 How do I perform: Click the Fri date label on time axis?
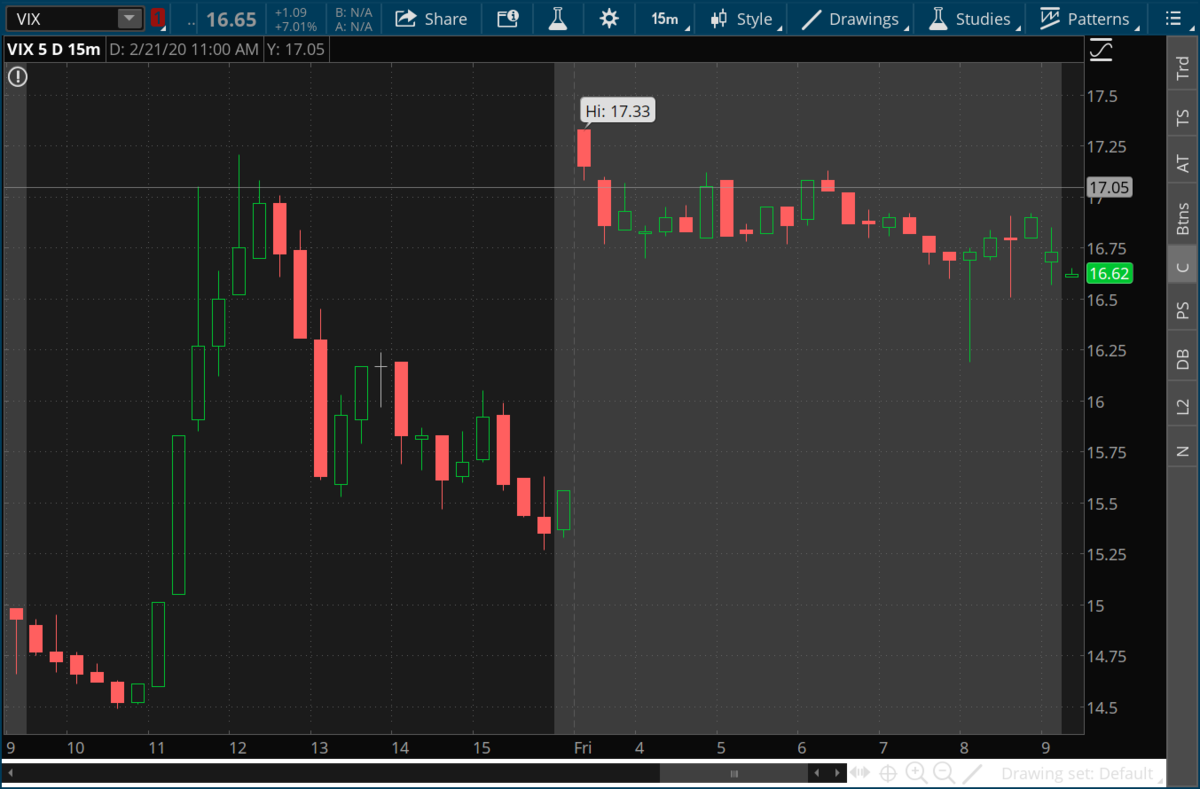[583, 747]
